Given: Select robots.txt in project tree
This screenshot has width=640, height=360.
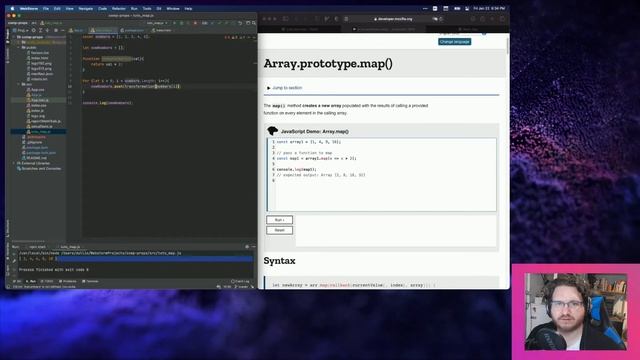Looking at the screenshot, I should (38, 79).
